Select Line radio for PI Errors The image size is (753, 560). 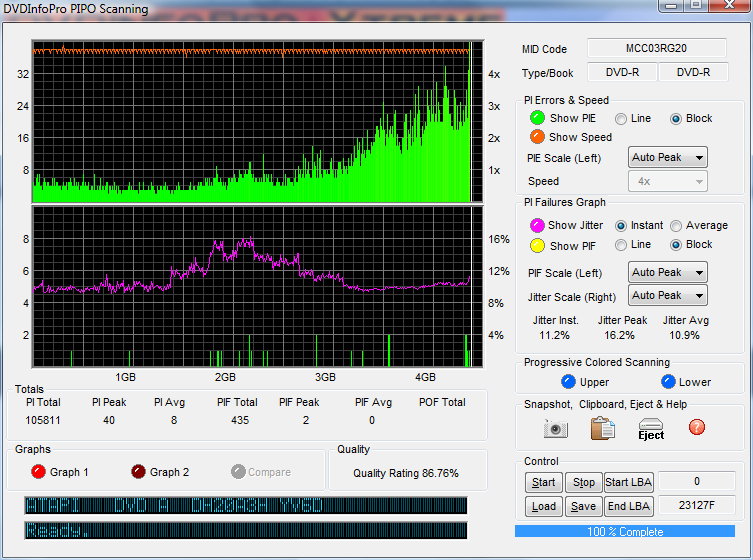621,119
